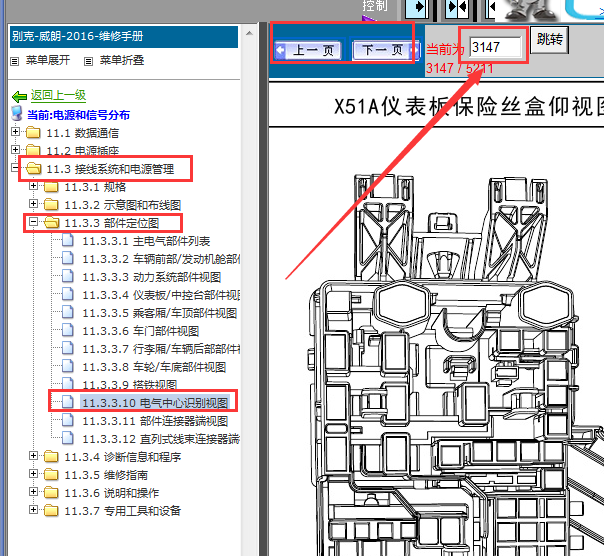Click the X51A仪表板保险丝盒 diagram title

point(469,106)
